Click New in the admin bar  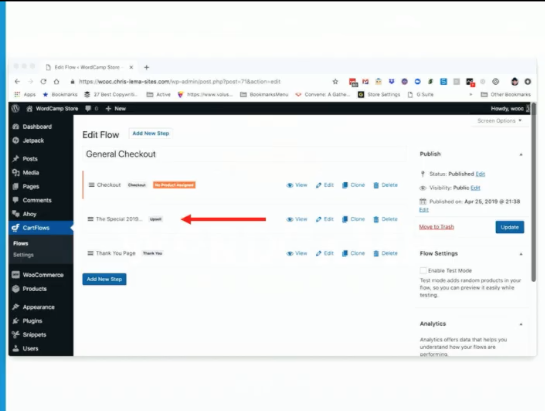116,108
